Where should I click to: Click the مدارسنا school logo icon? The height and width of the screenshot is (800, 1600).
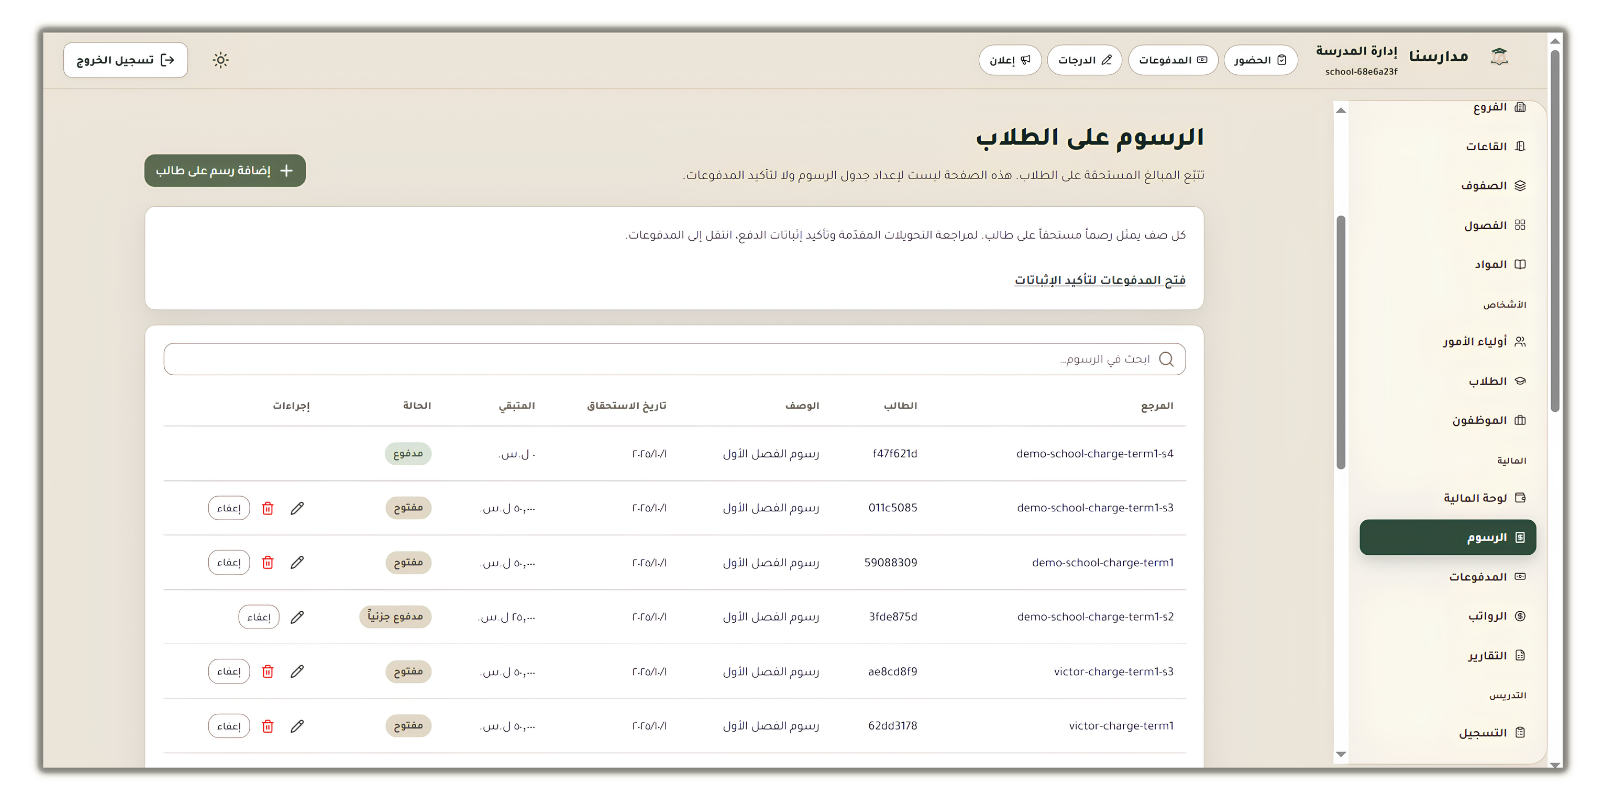click(1499, 57)
